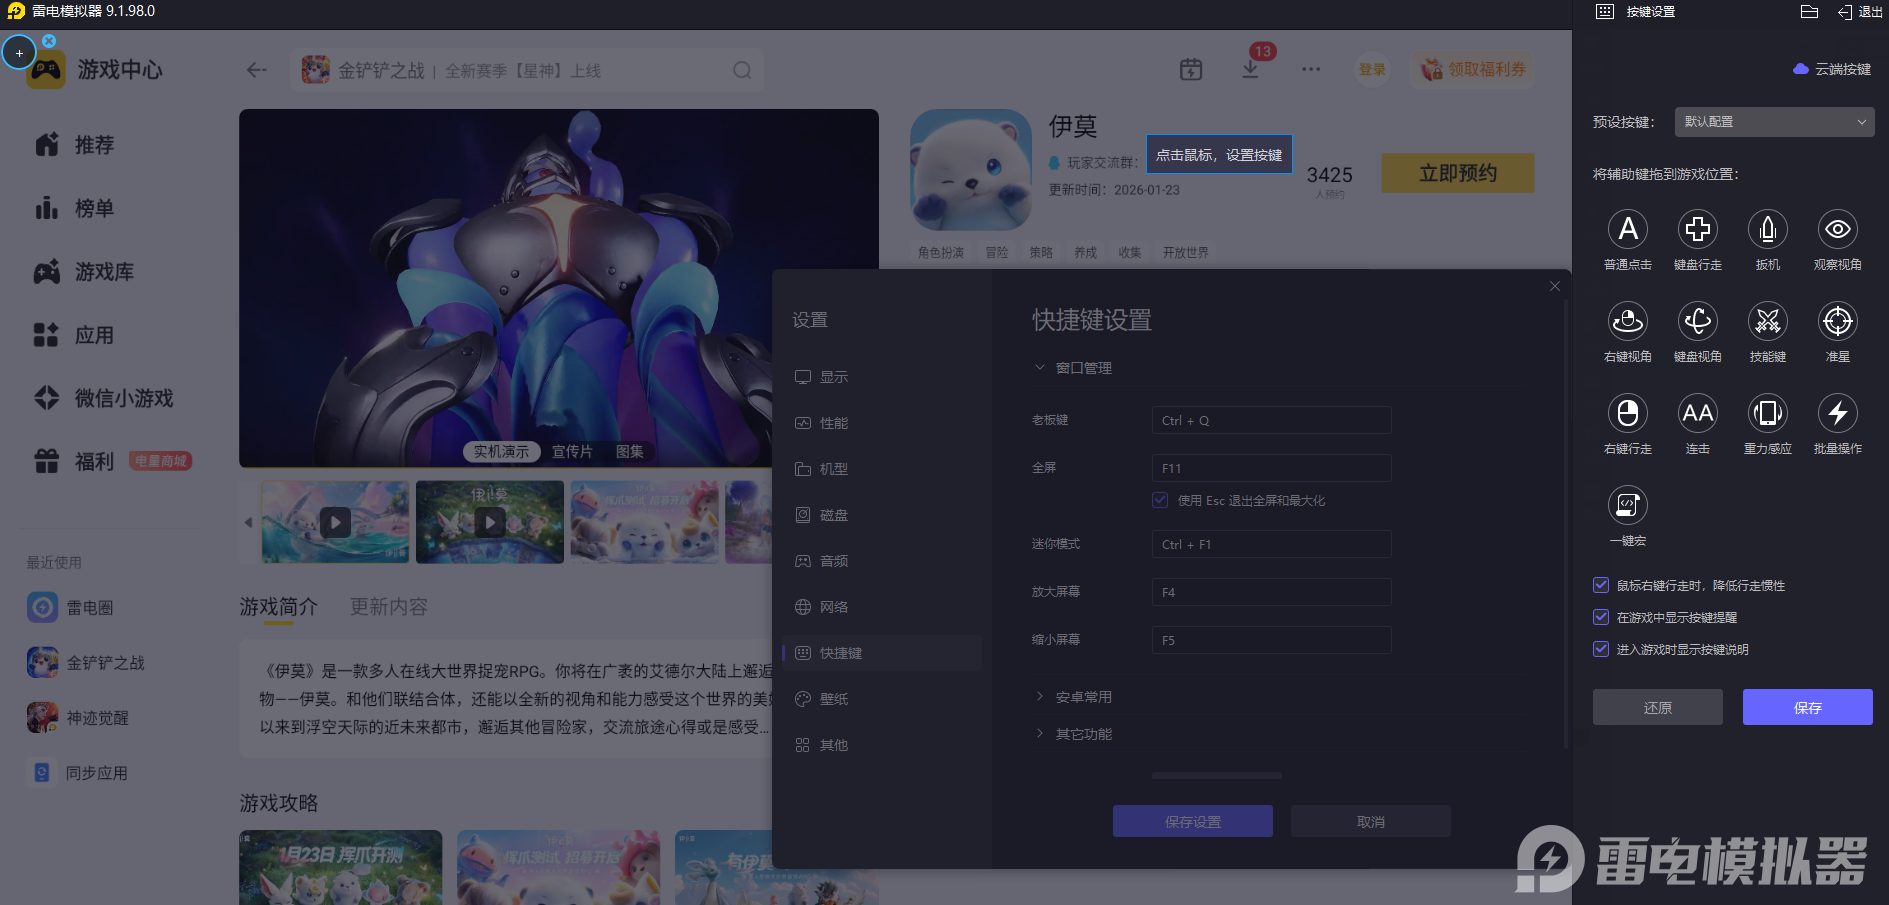1889x905 pixels.
Task: Click the 领取福利券 coupon button
Action: (x=1473, y=69)
